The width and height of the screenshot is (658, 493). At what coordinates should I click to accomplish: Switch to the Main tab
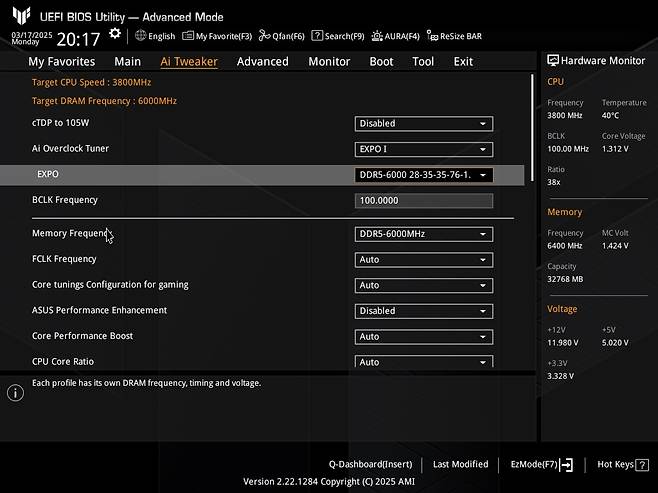click(128, 62)
